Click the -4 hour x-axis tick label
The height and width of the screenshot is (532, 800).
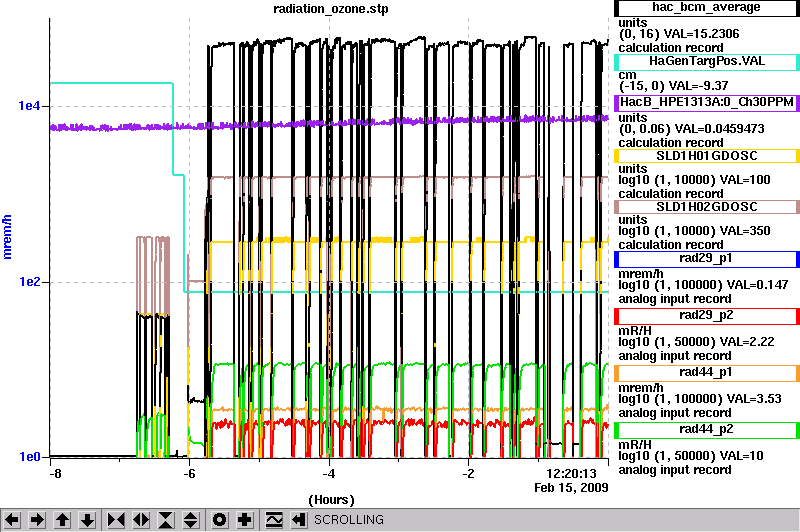pyautogui.click(x=329, y=473)
